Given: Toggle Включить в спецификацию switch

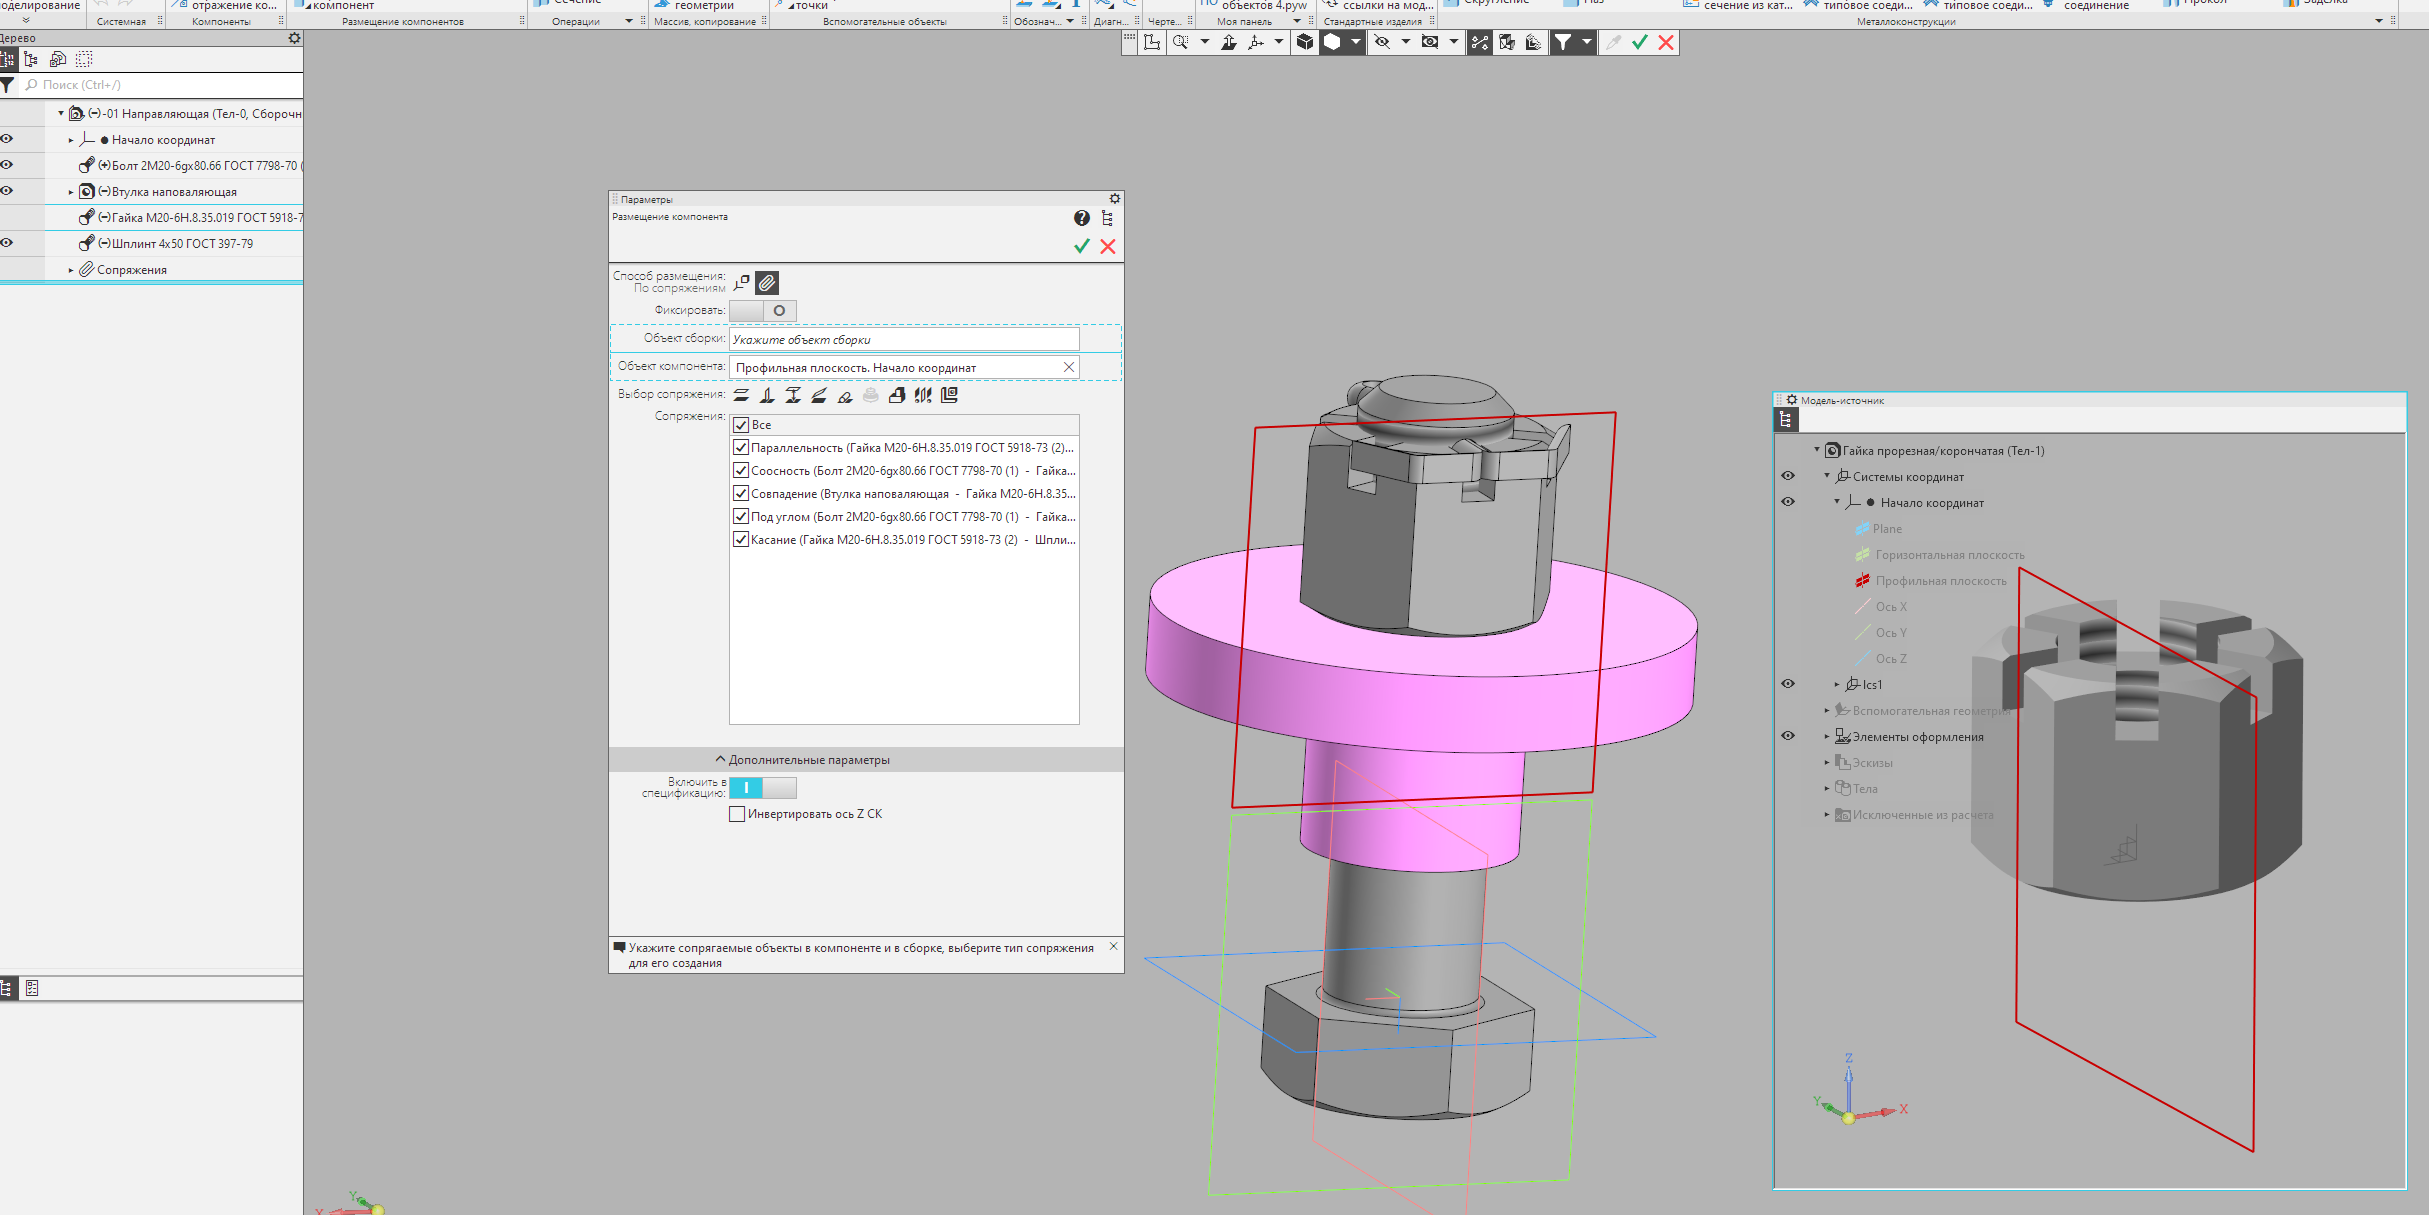Looking at the screenshot, I should (x=763, y=788).
